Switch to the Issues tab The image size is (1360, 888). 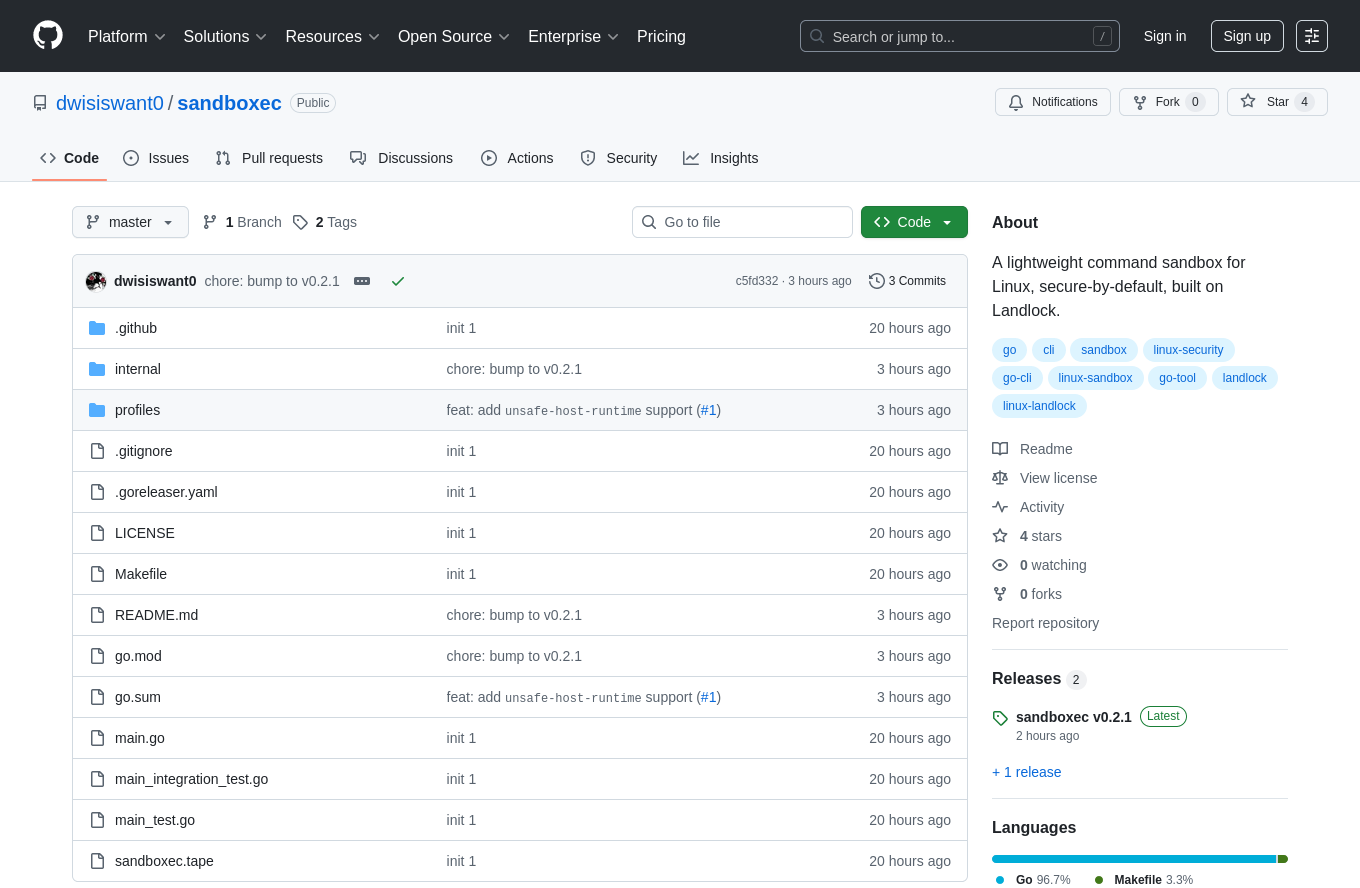156,158
